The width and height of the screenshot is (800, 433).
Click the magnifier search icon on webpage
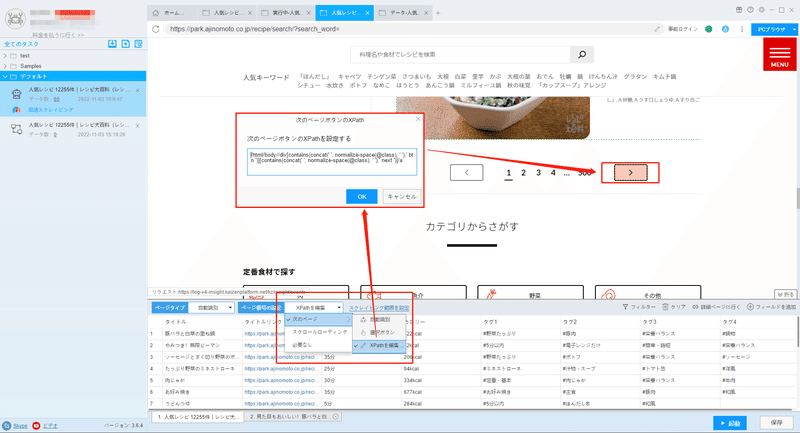582,54
